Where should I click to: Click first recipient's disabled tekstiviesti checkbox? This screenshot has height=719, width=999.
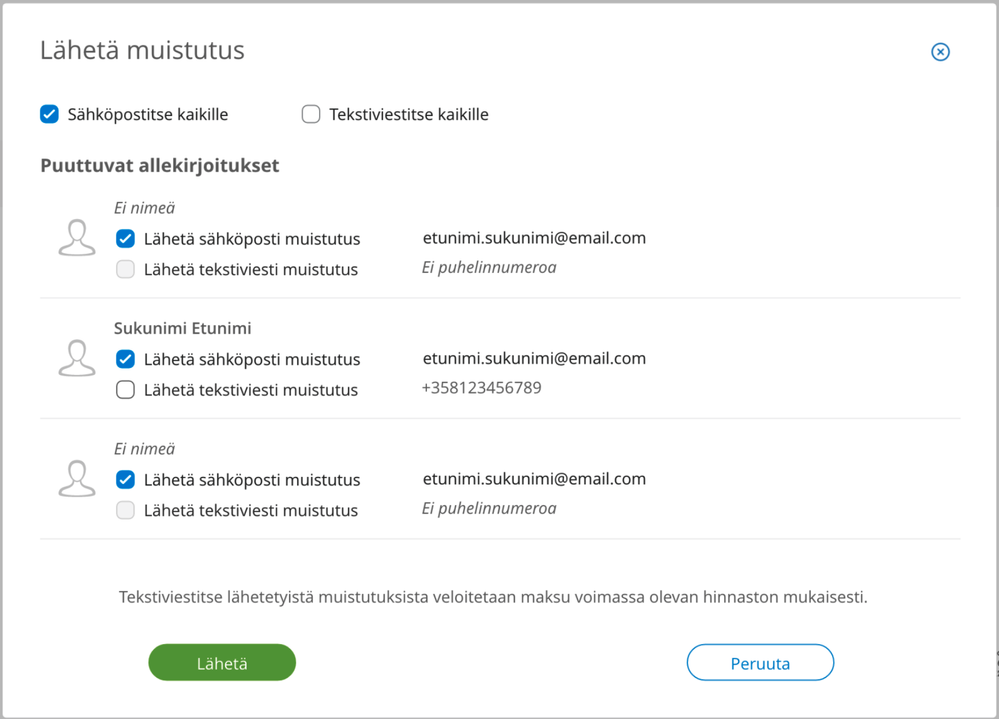125,269
